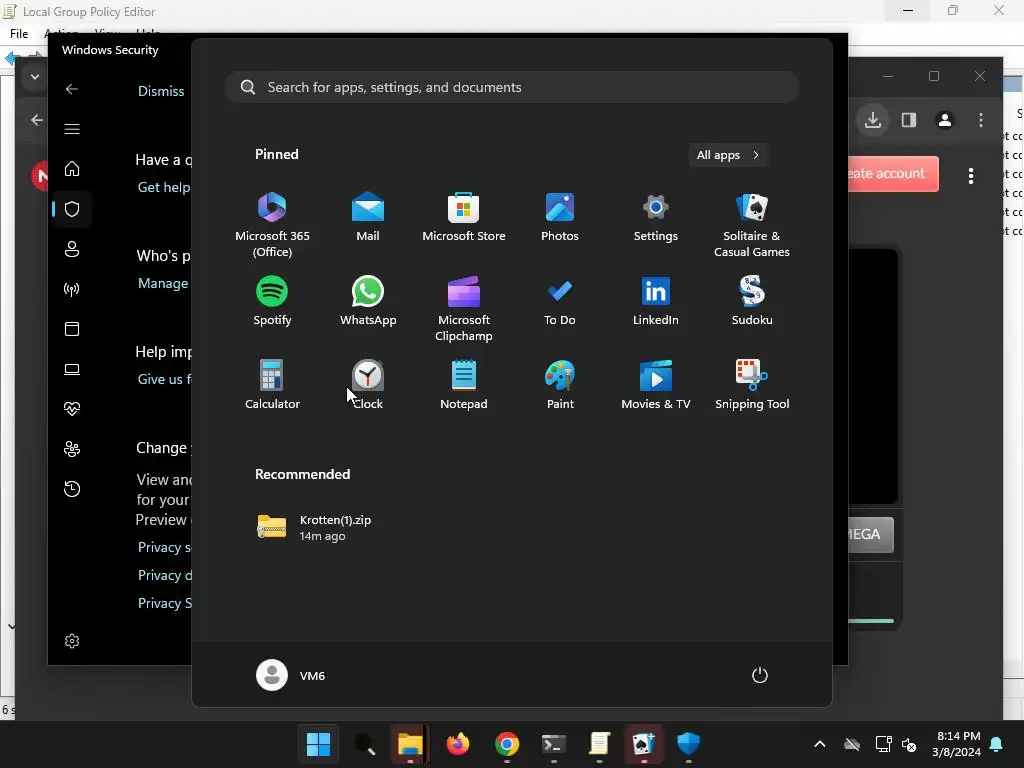Launch the Snipping Tool
Screen dimensions: 1024x768
pyautogui.click(x=752, y=384)
